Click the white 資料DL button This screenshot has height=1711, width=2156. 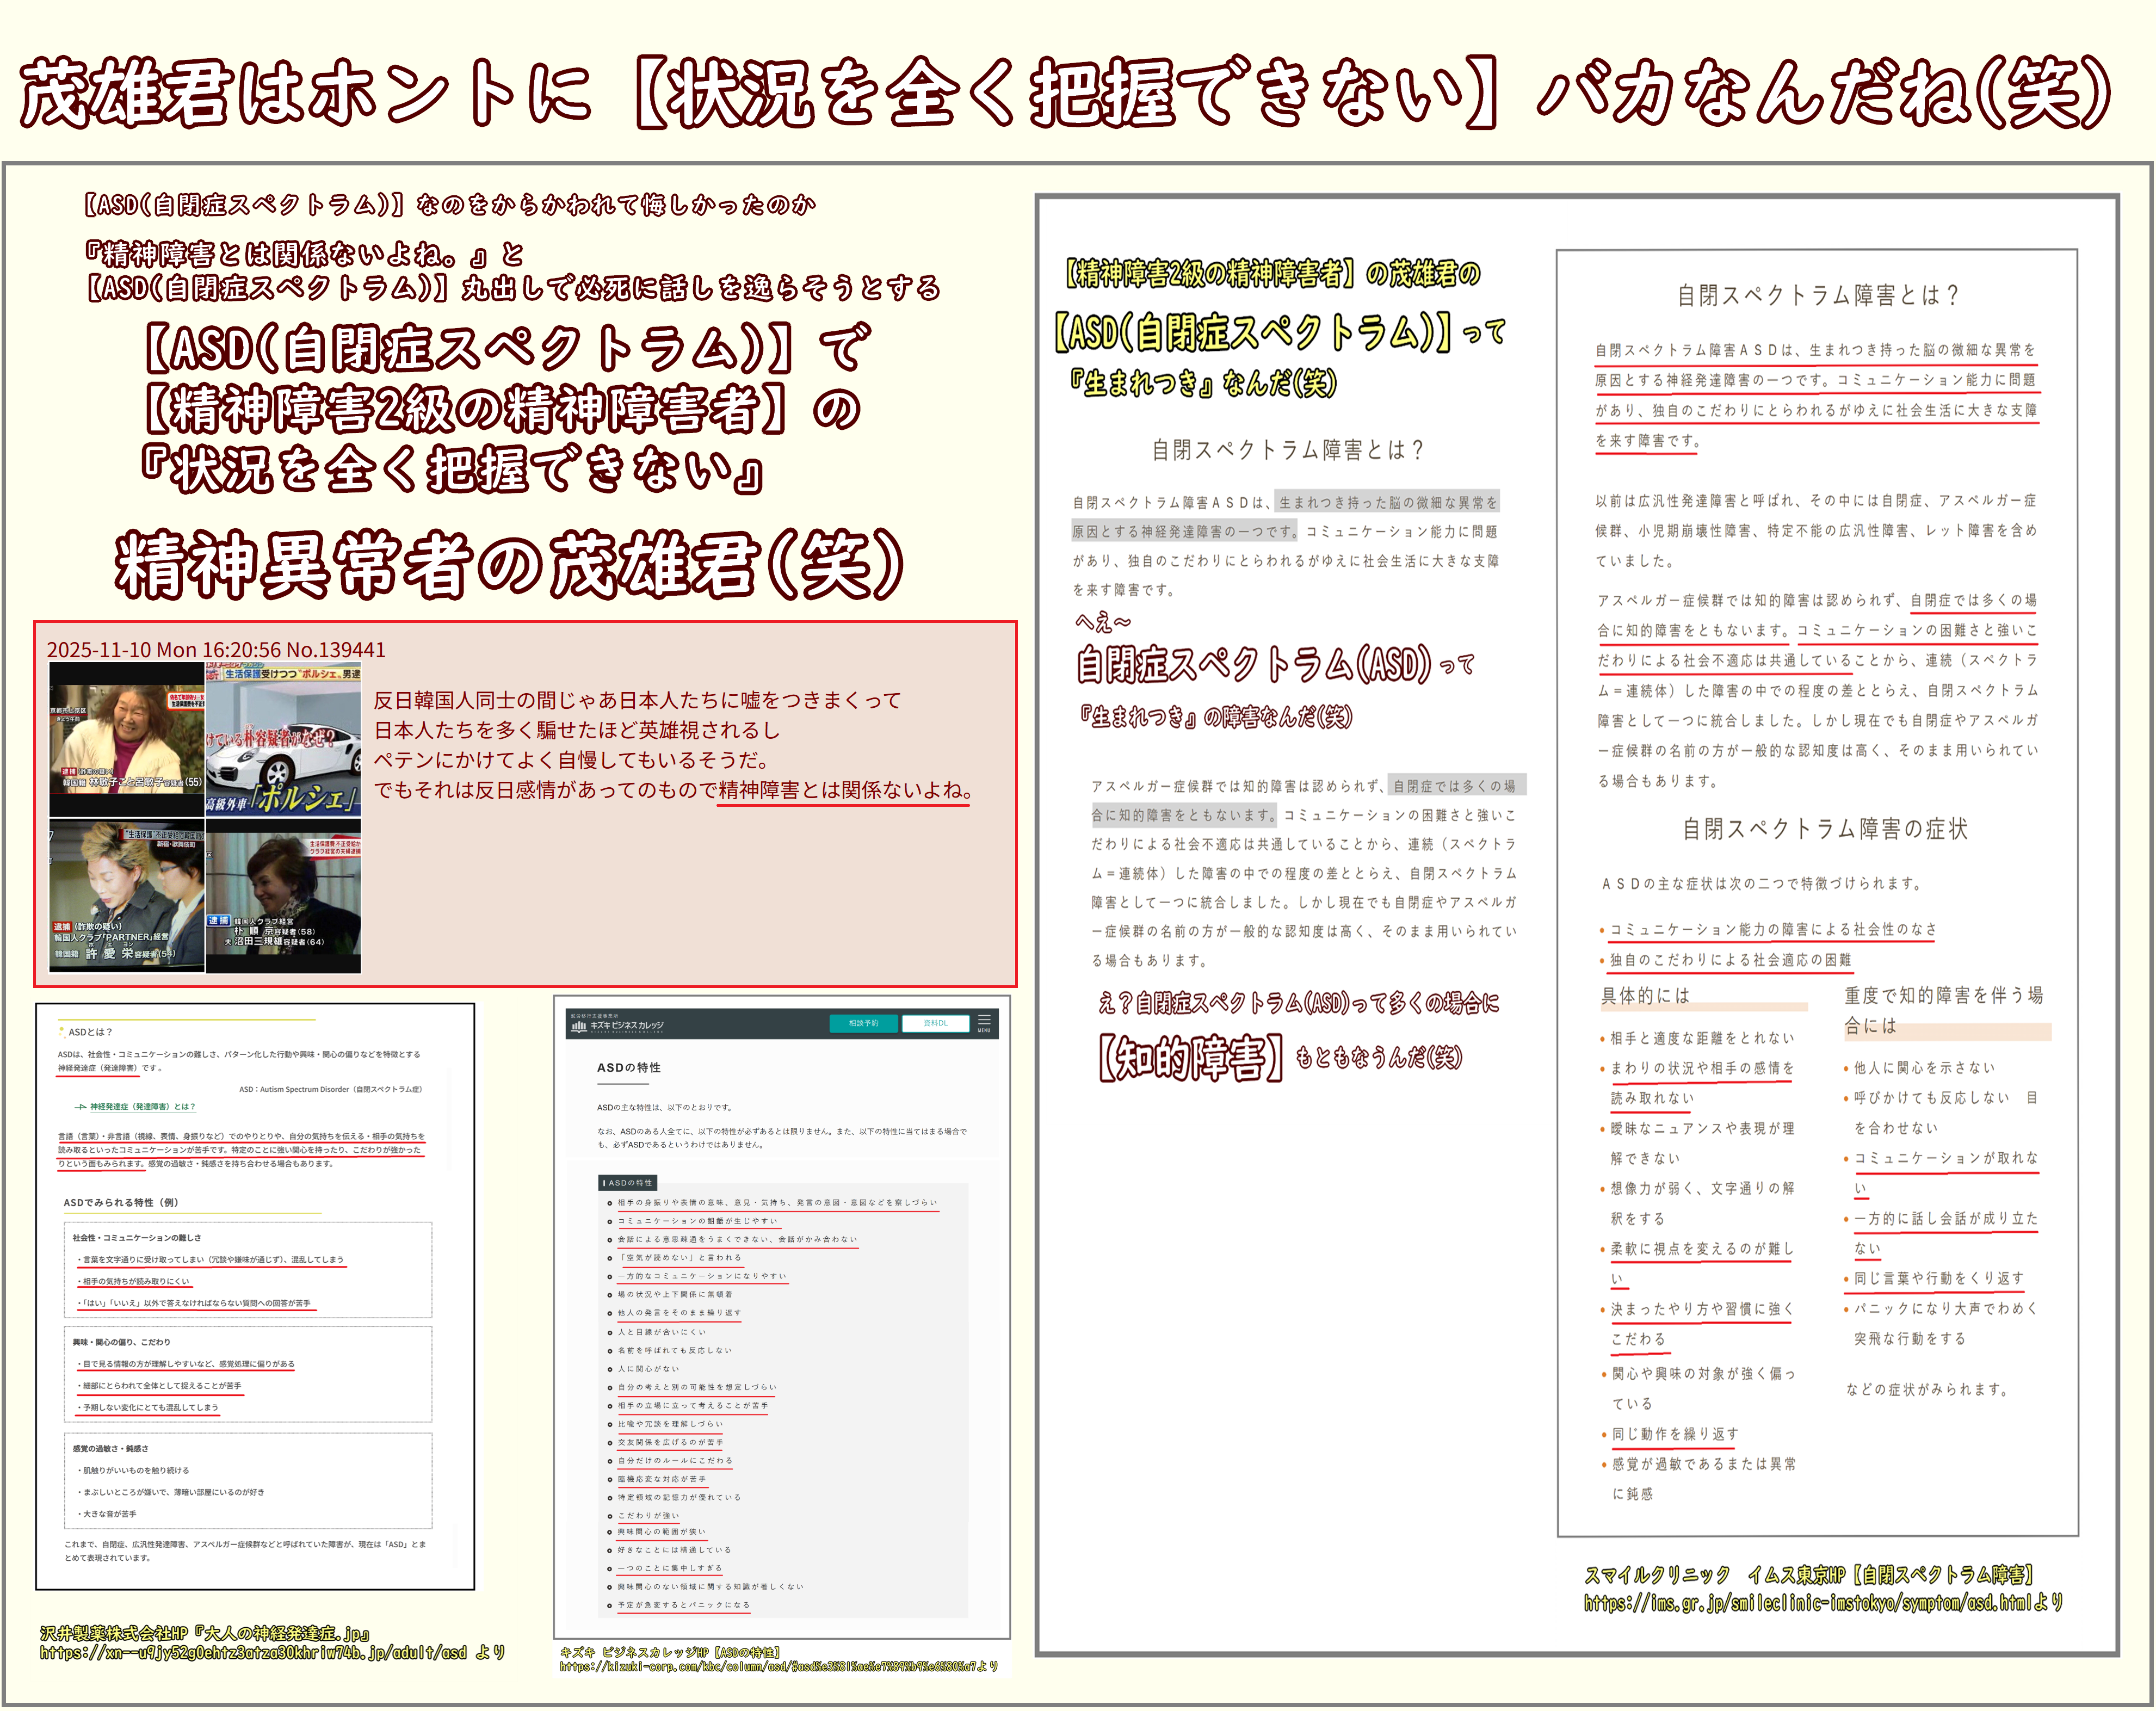tap(935, 1023)
